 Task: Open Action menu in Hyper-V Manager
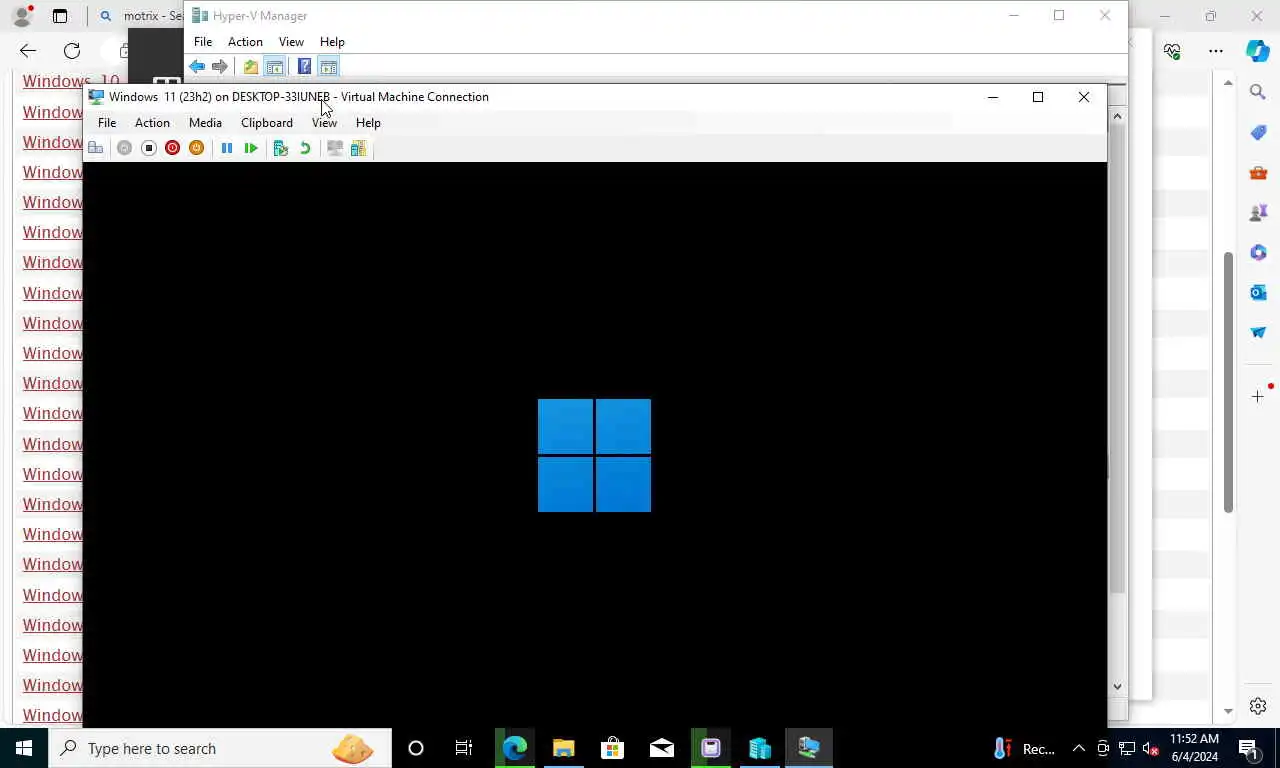(x=245, y=42)
